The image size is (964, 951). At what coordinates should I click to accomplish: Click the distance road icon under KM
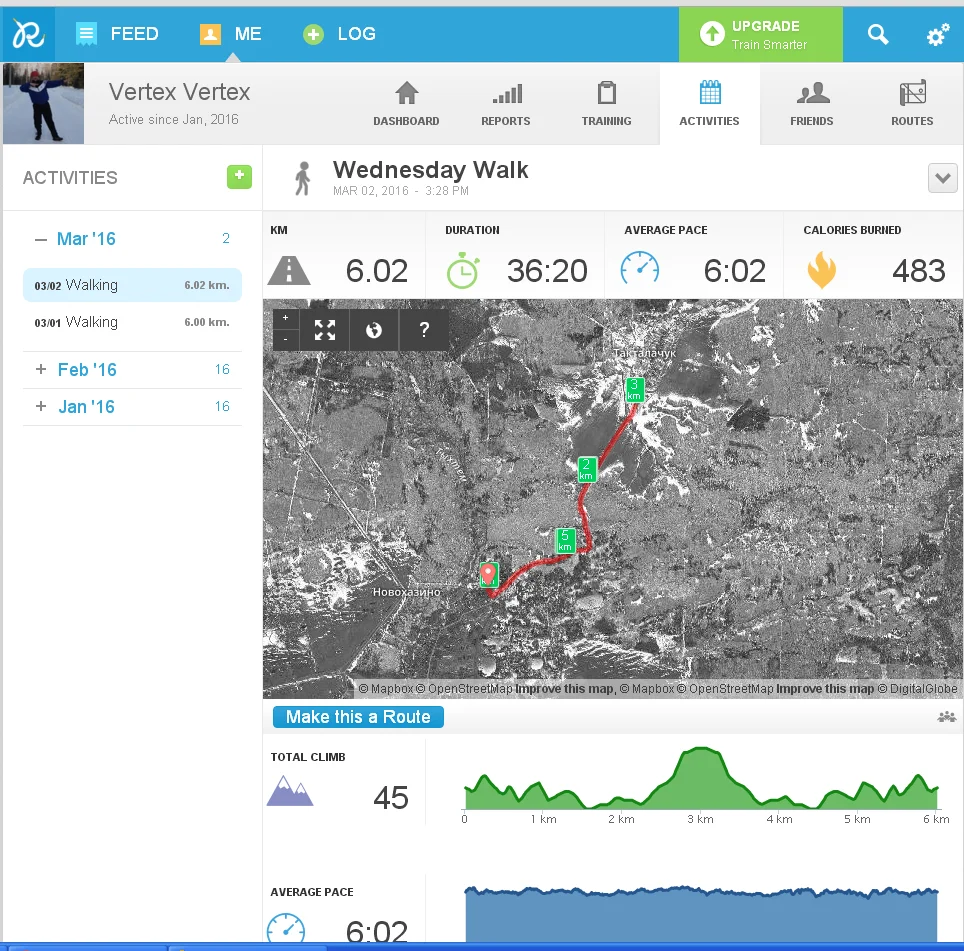point(289,270)
